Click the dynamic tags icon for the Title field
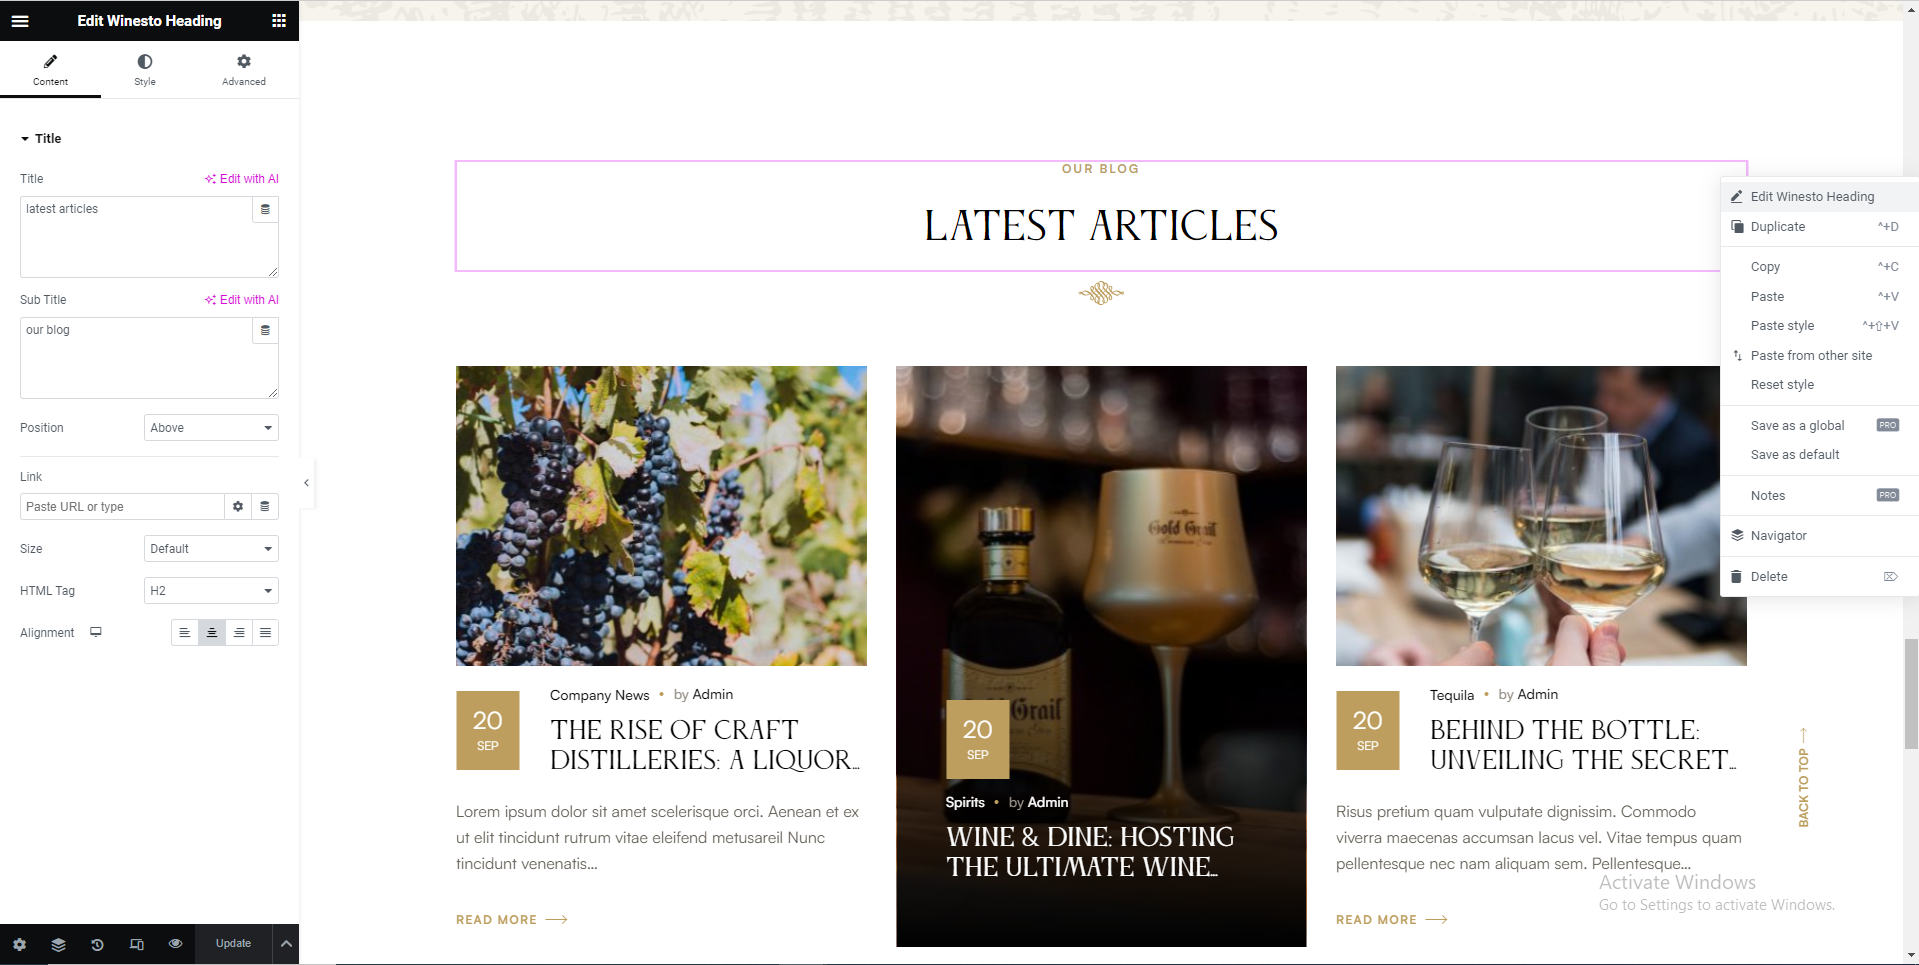Viewport: 1919px width, 965px height. pyautogui.click(x=265, y=210)
